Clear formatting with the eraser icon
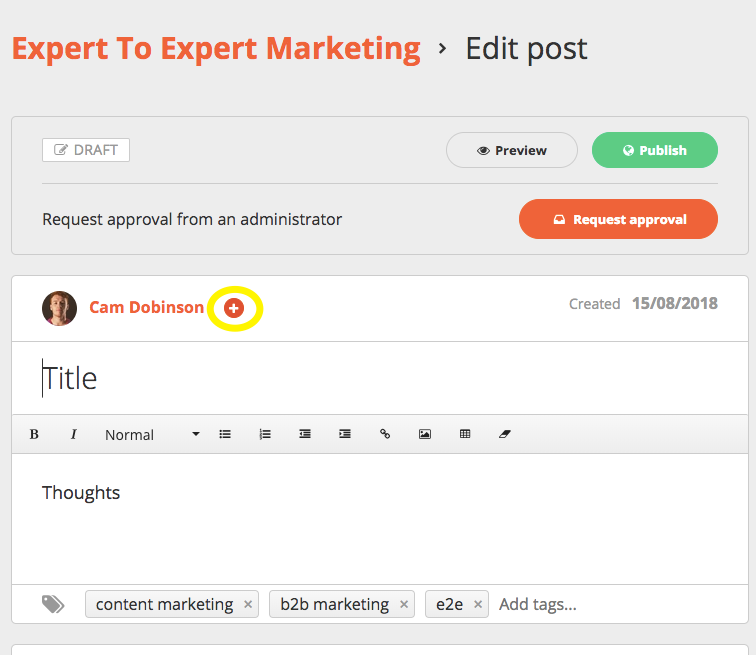 coord(505,434)
